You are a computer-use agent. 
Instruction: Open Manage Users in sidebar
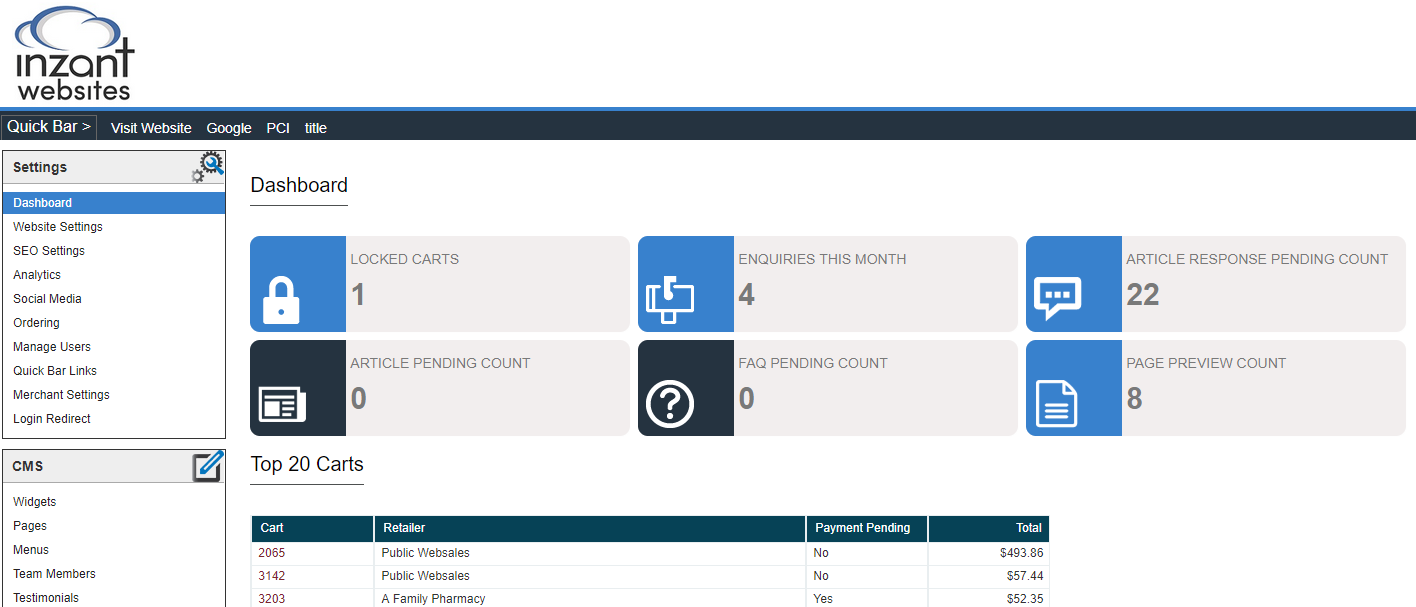[x=52, y=347]
